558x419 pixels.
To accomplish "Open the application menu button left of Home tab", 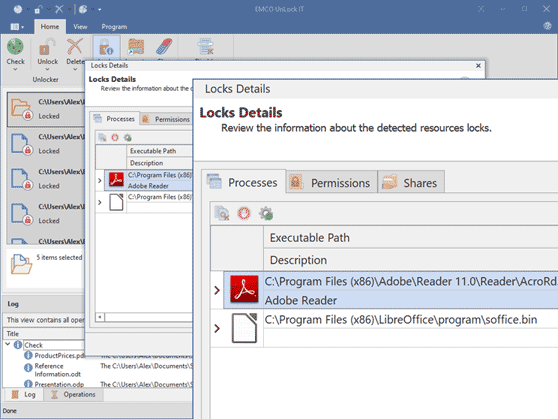I will click(x=17, y=27).
